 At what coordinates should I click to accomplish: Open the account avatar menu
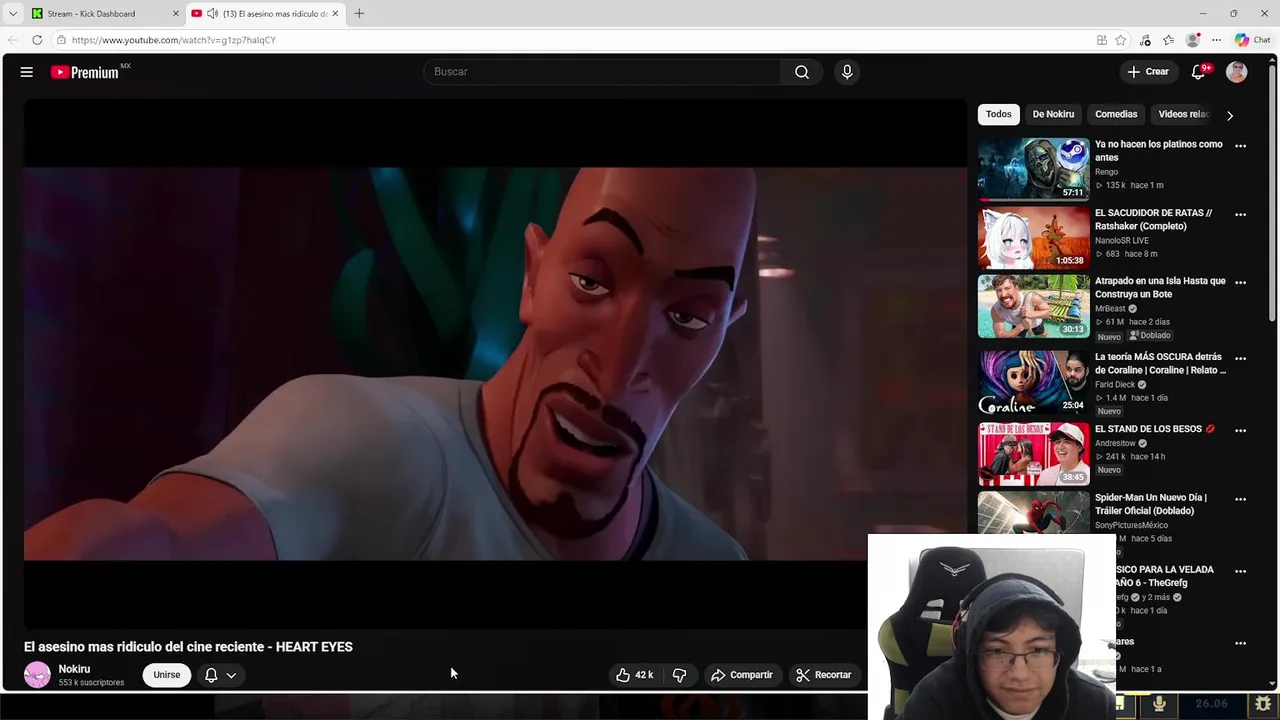coord(1237,72)
